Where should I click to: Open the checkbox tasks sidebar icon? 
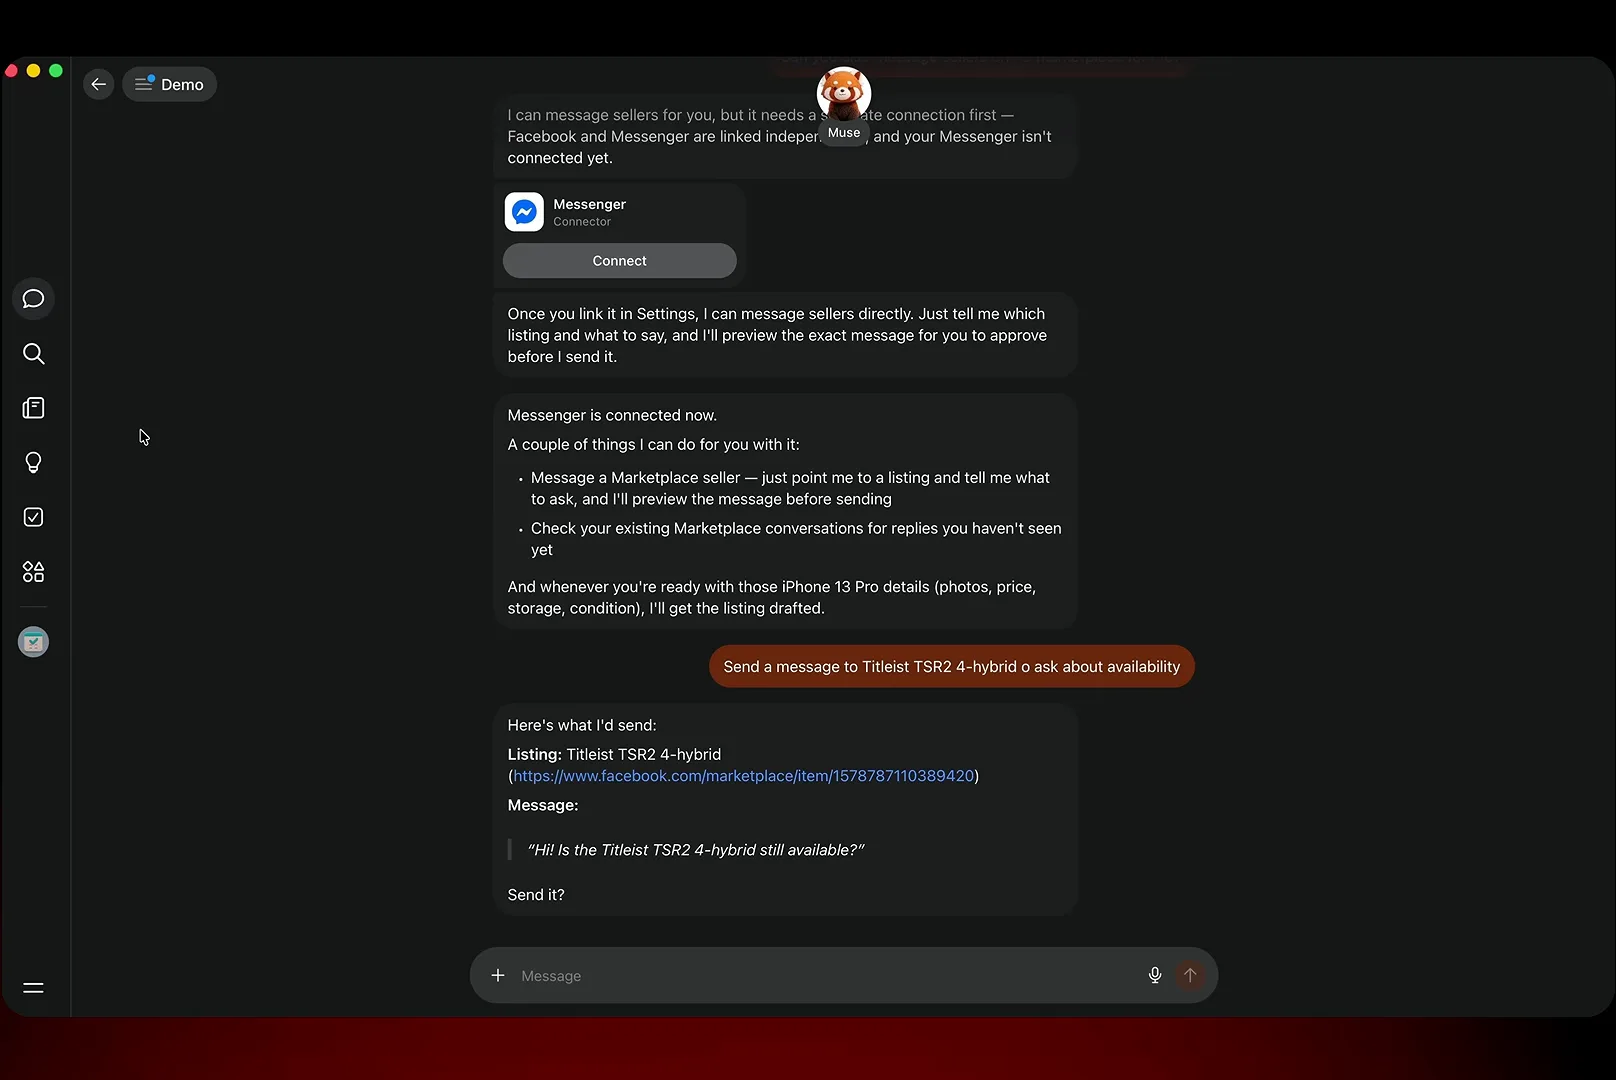coord(33,517)
